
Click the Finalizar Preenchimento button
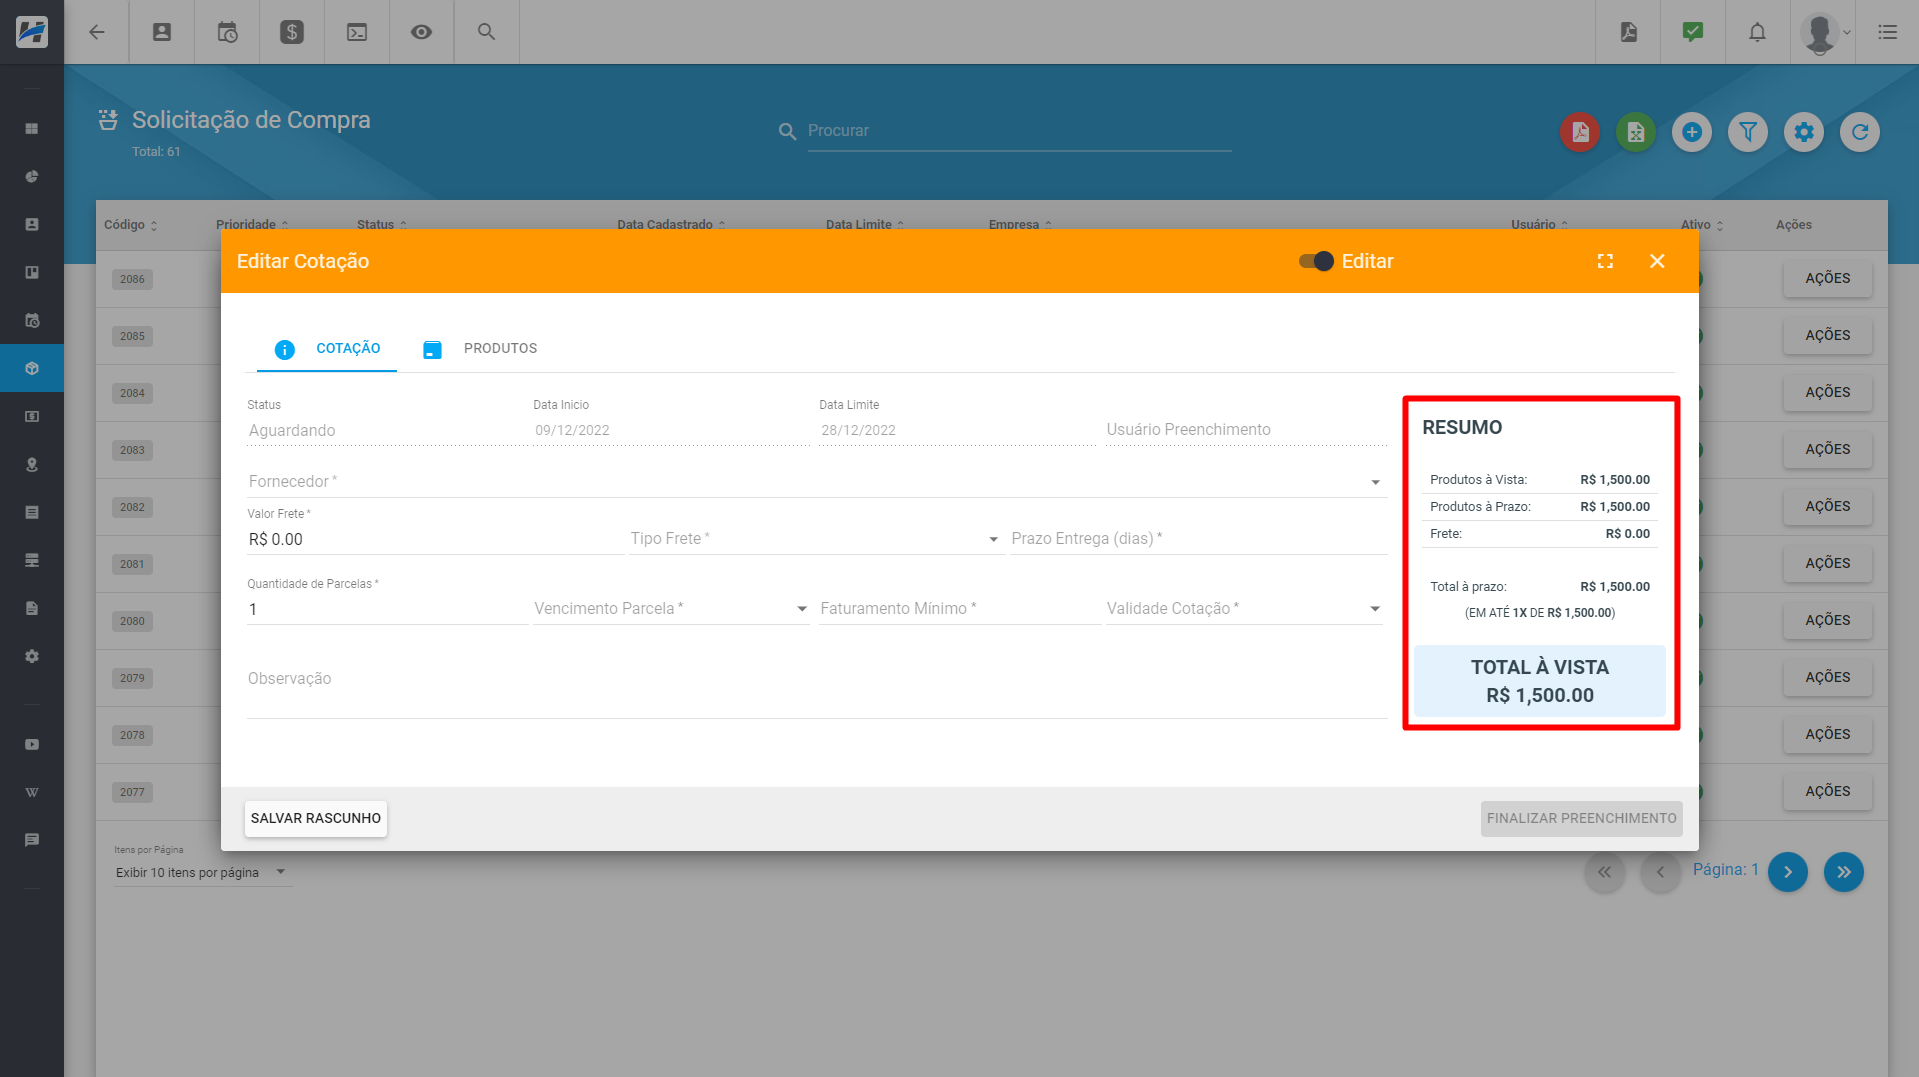click(x=1581, y=818)
